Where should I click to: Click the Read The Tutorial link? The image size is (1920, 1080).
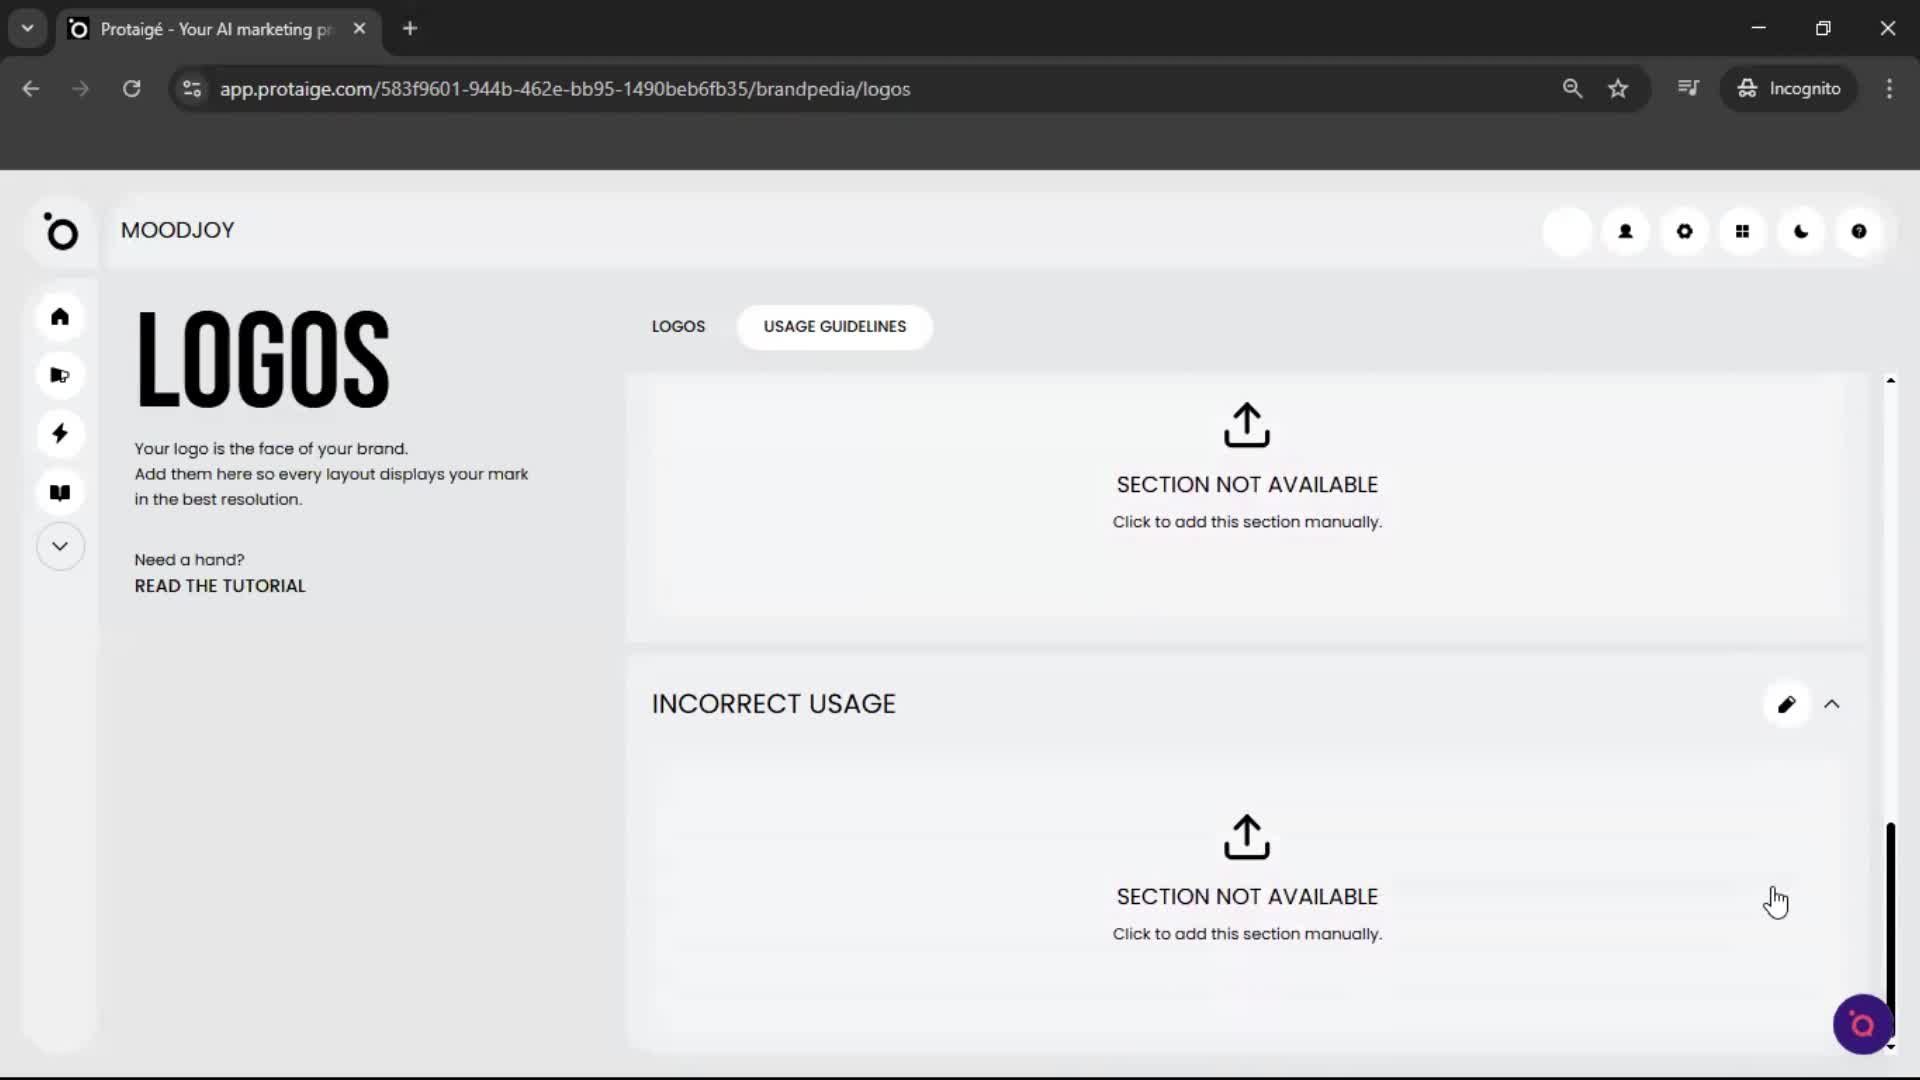pos(220,586)
